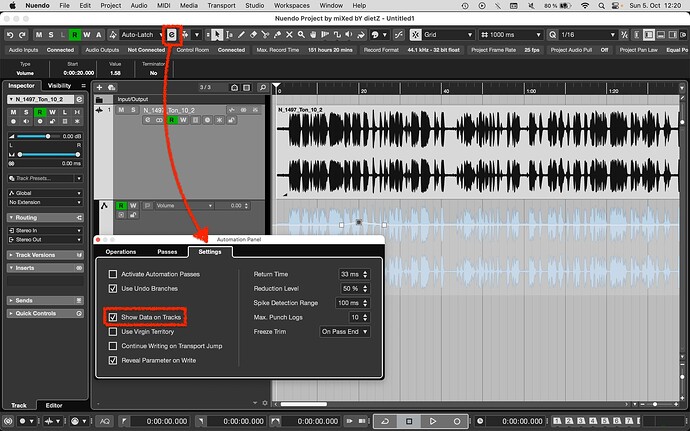The width and height of the screenshot is (690, 431).
Task: Click Add Track plus button
Action: 99,88
